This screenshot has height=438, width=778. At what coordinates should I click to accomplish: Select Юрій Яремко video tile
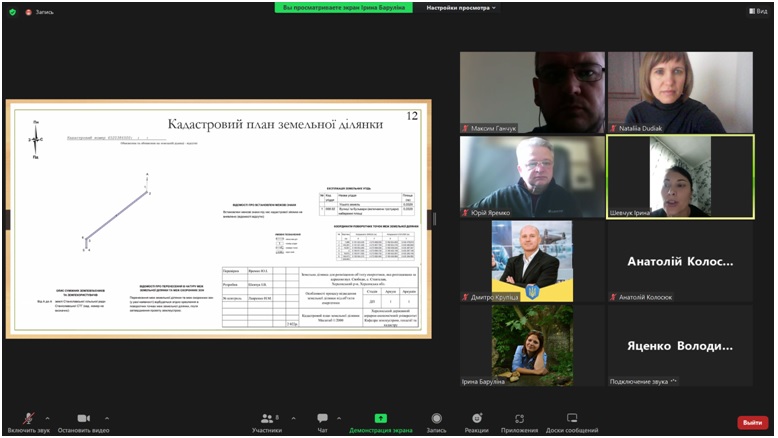[532, 177]
